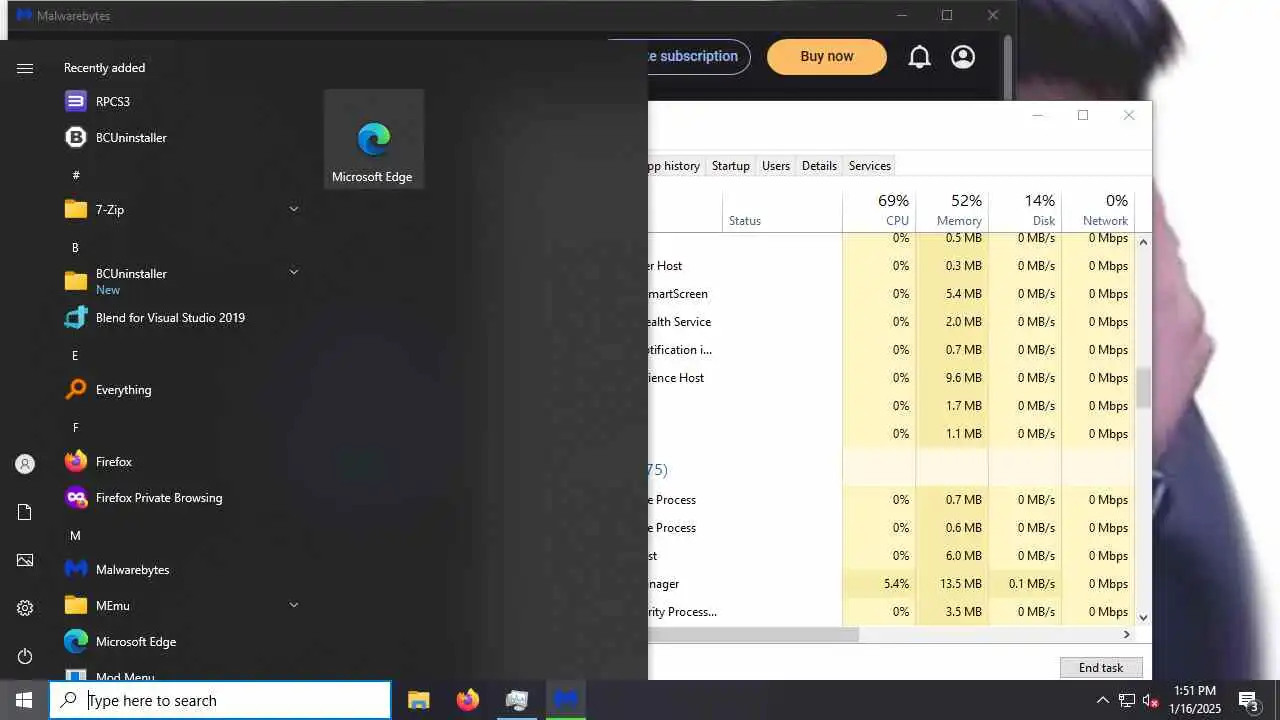Click the Recently added heading
Screen dimensions: 1280x720
click(104, 68)
